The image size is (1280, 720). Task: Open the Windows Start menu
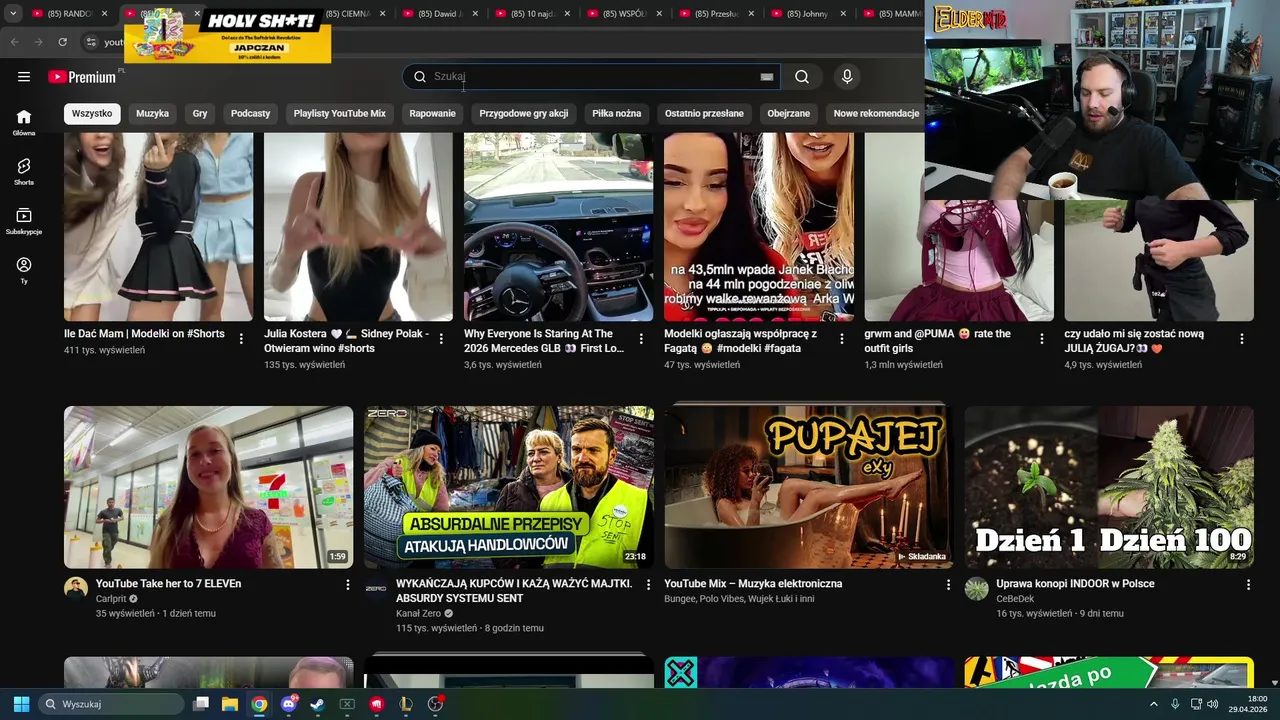[21, 704]
